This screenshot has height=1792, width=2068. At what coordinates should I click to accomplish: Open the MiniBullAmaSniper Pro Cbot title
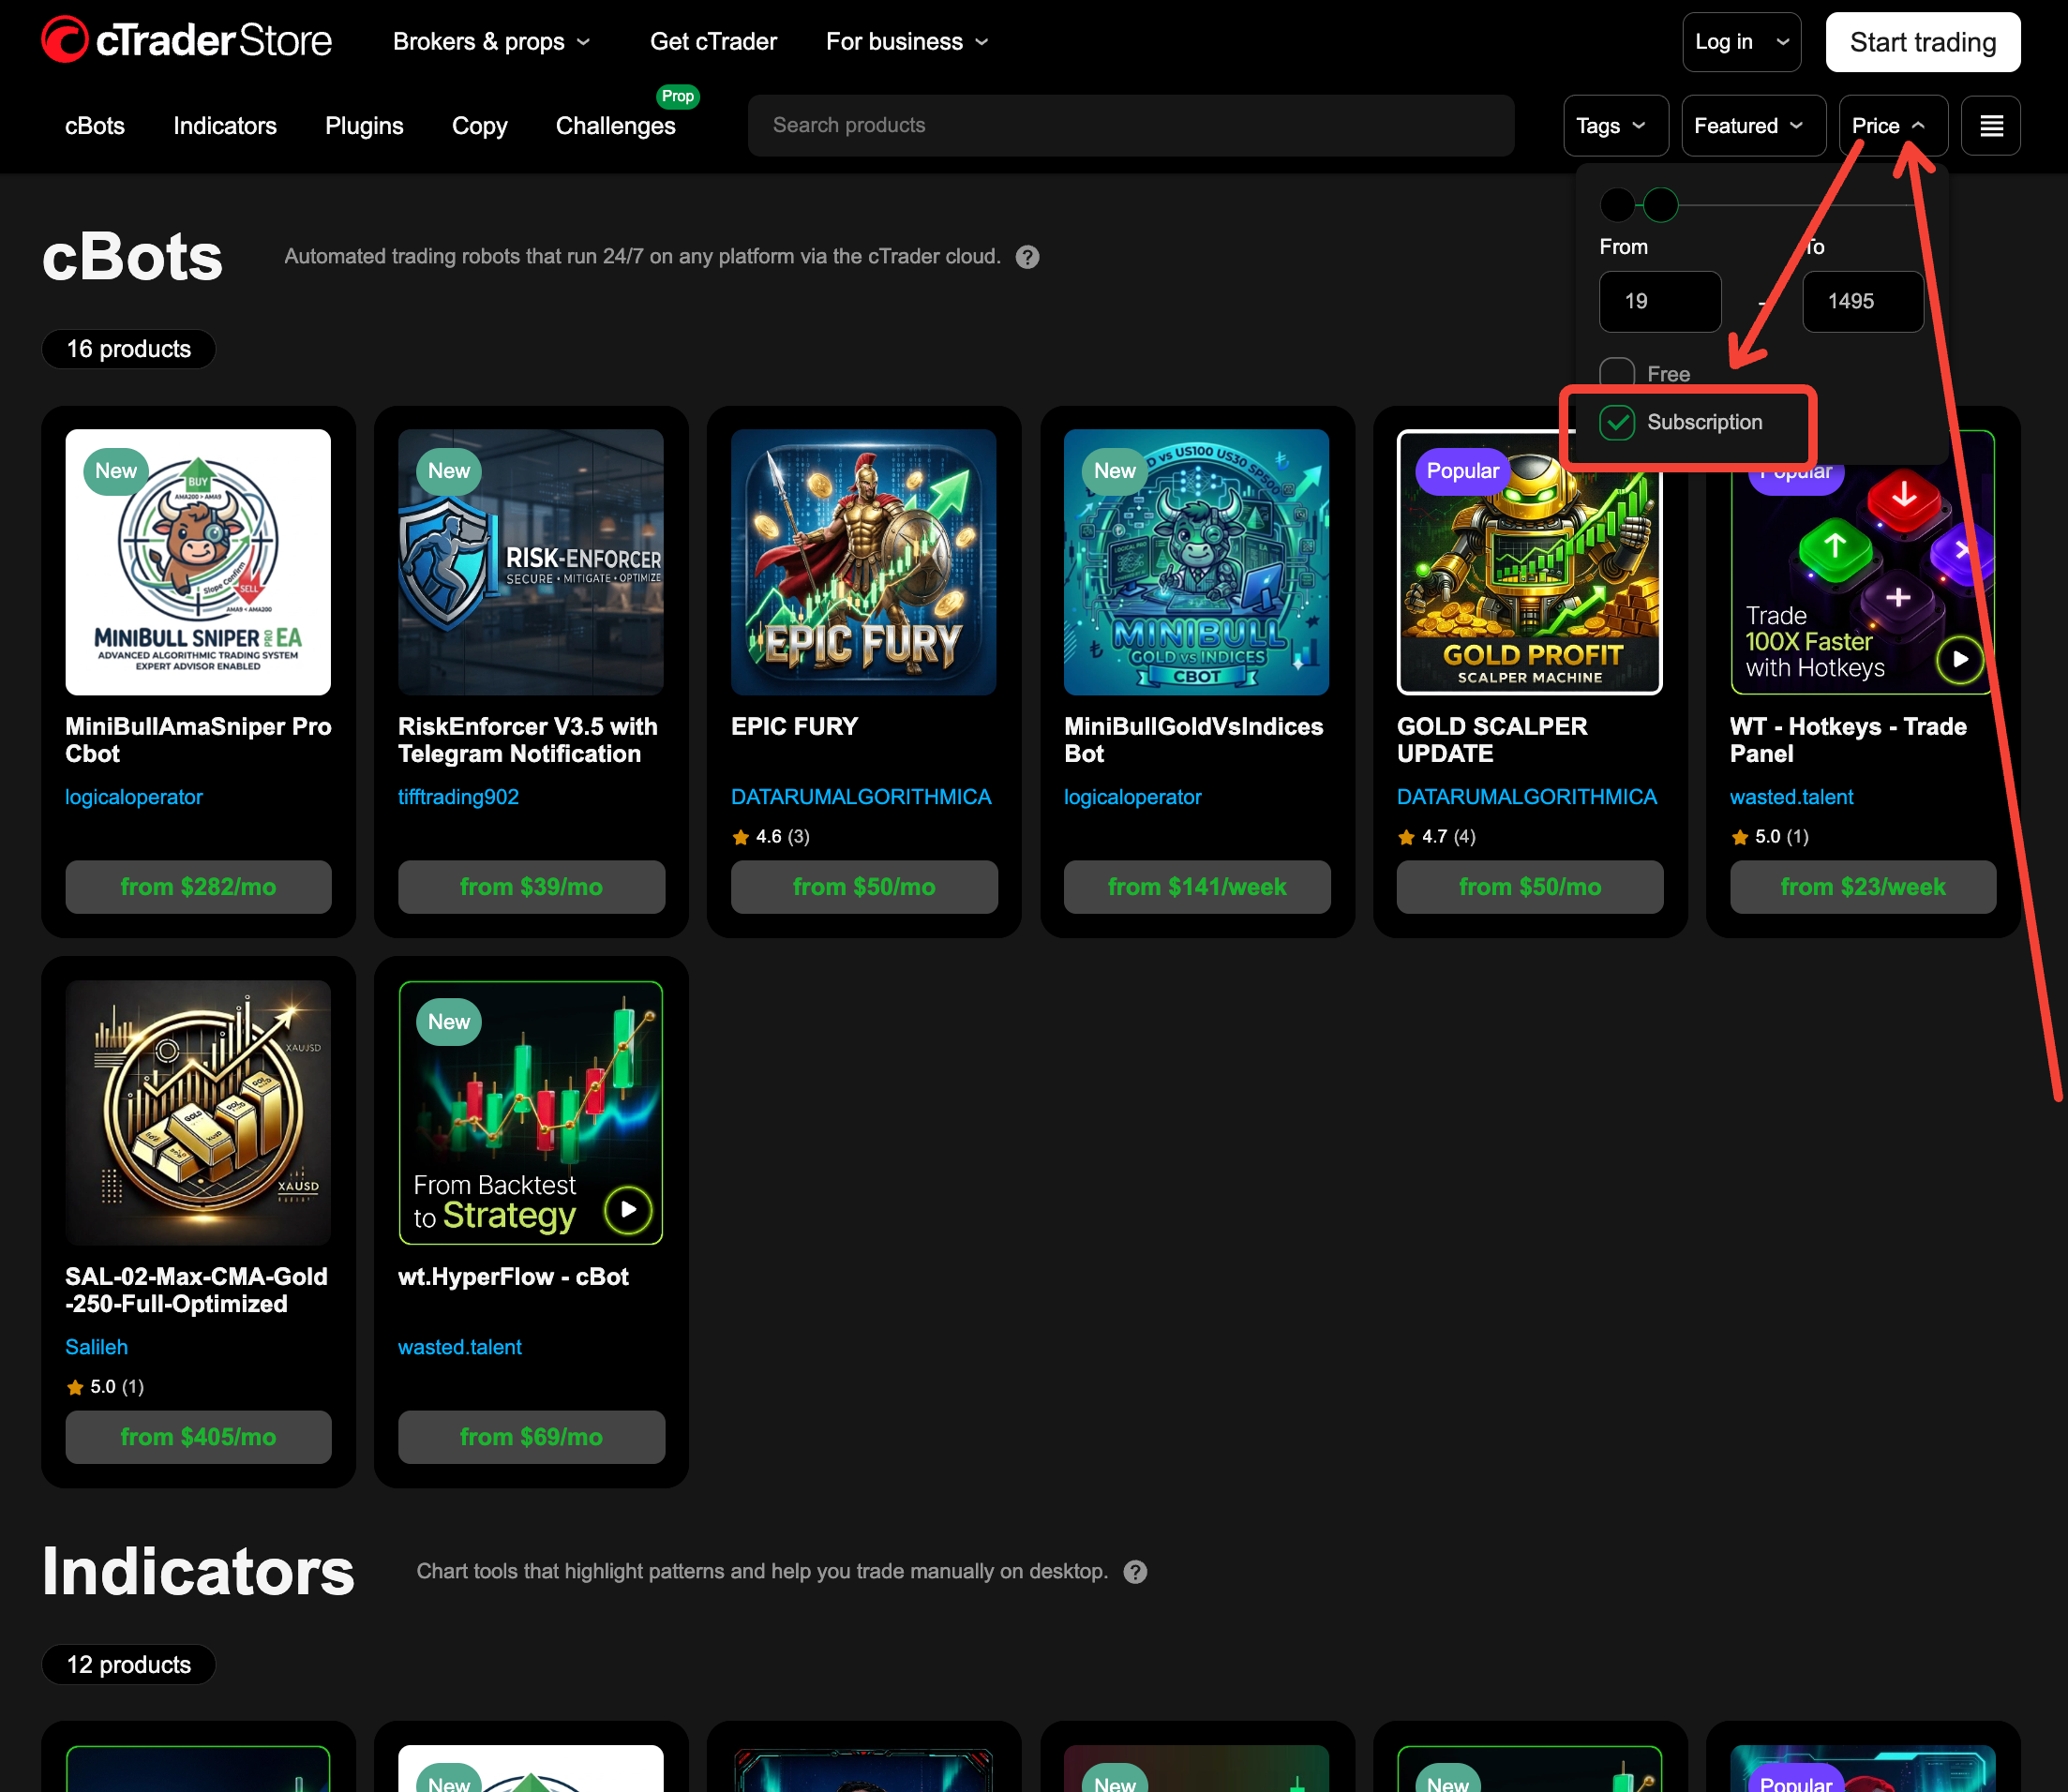click(198, 740)
